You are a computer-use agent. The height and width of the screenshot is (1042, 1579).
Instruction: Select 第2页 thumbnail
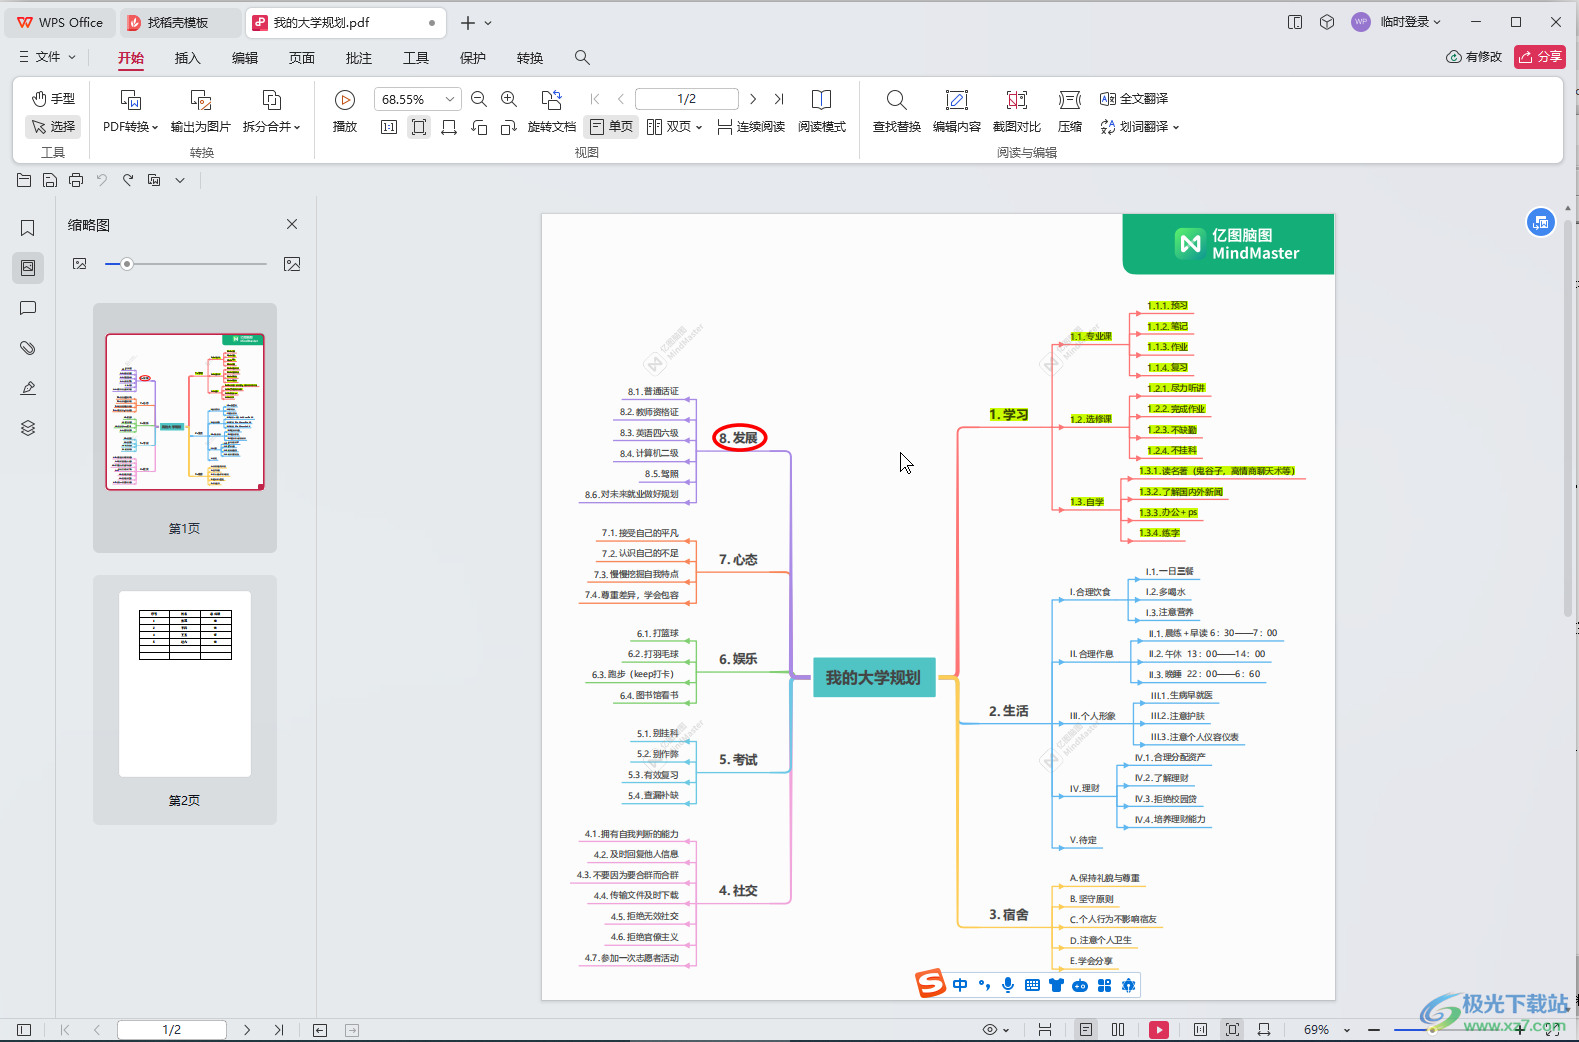pyautogui.click(x=185, y=700)
